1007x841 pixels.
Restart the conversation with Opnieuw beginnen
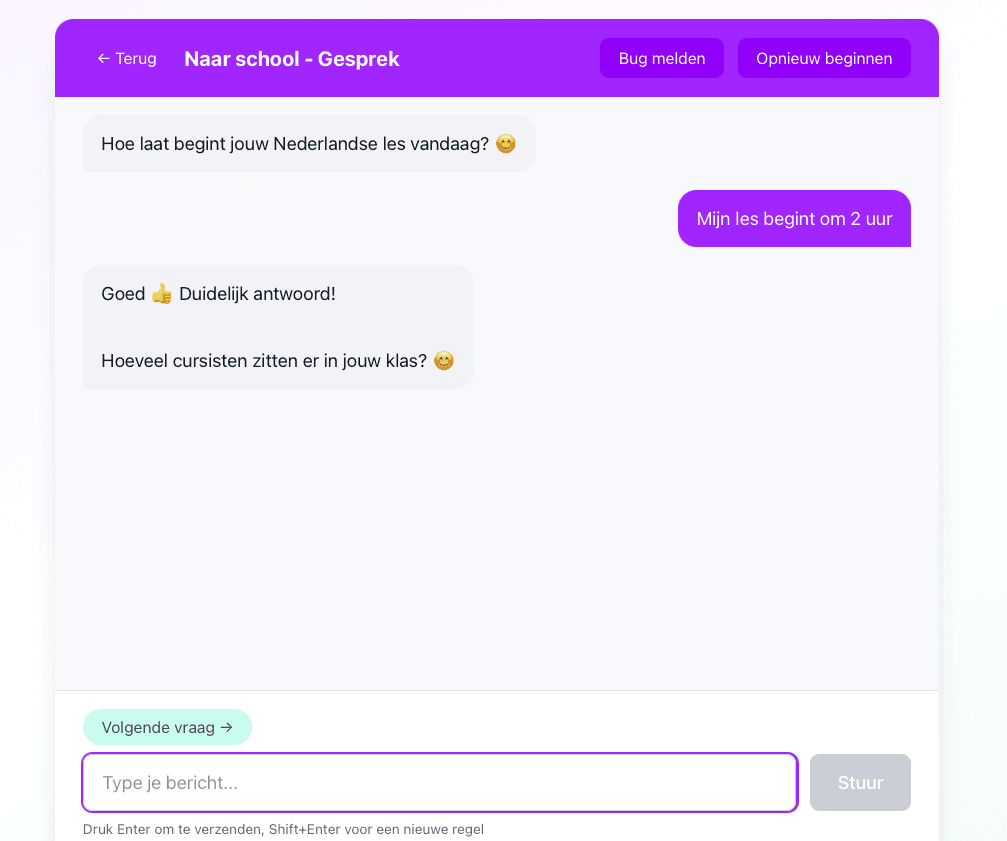tap(824, 58)
